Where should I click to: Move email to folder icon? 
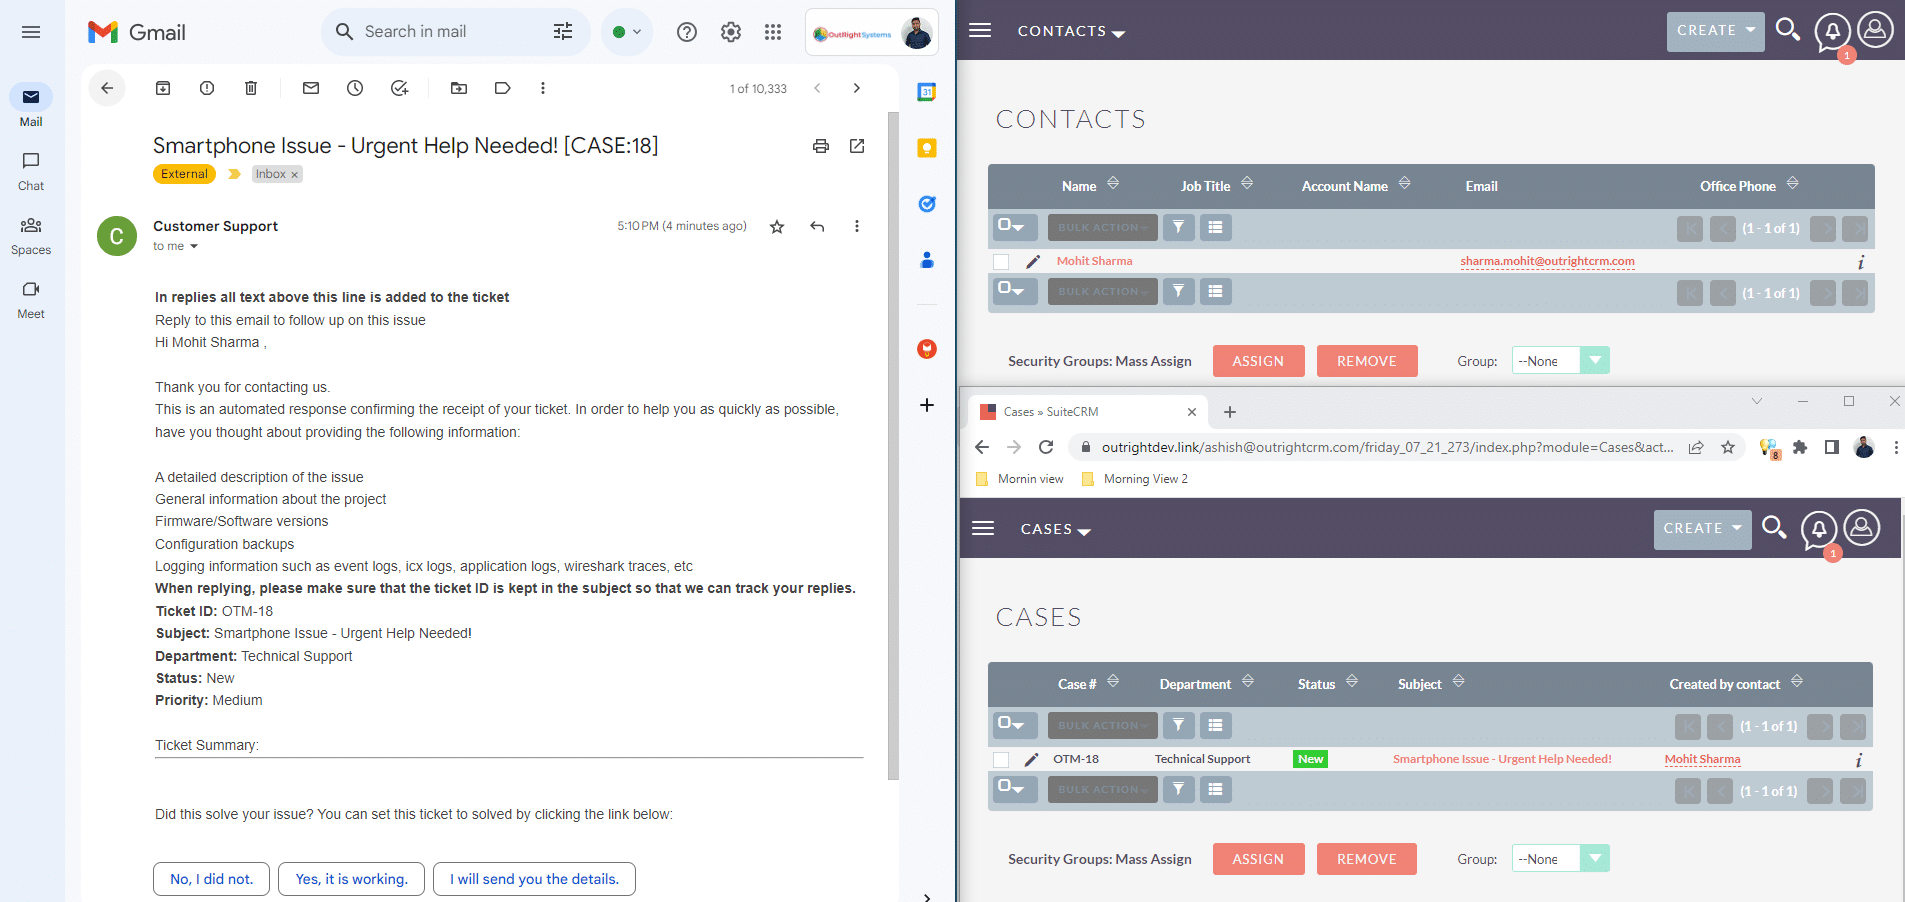(459, 88)
